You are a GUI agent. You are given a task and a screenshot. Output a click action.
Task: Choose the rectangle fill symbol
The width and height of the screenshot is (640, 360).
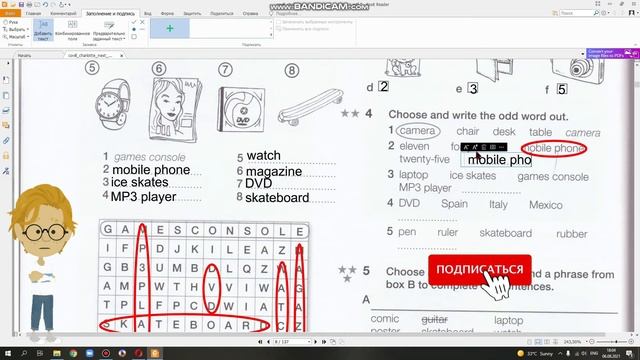point(134,37)
